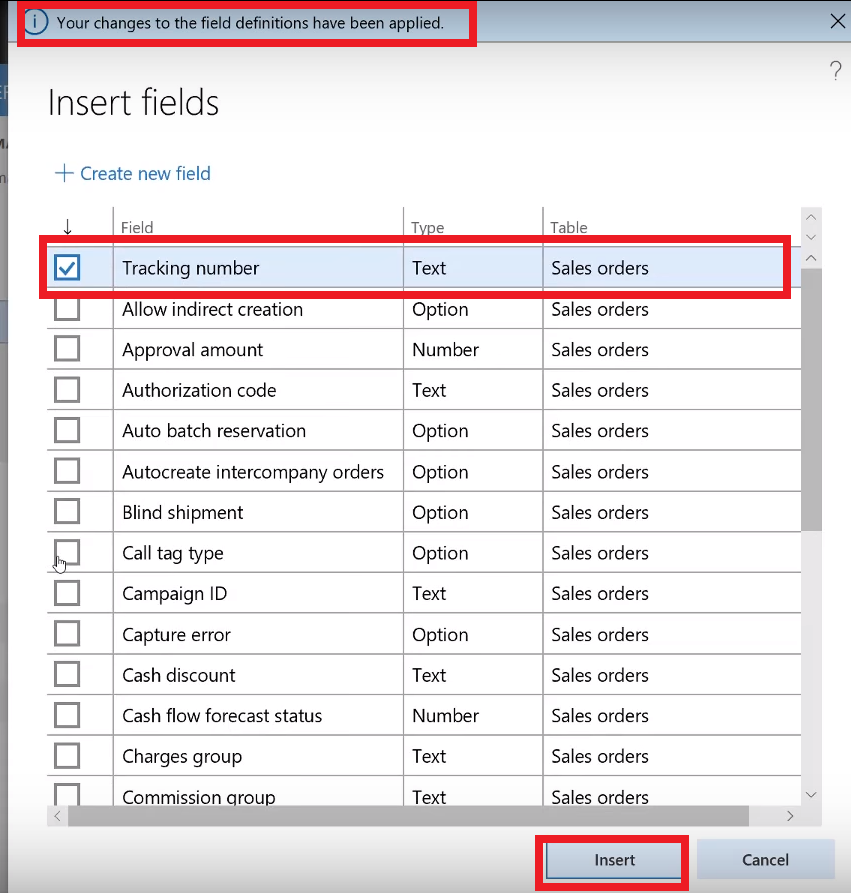Screen dimensions: 851x893
Task: Uncheck the Tracking number checkbox
Action: (x=69, y=268)
